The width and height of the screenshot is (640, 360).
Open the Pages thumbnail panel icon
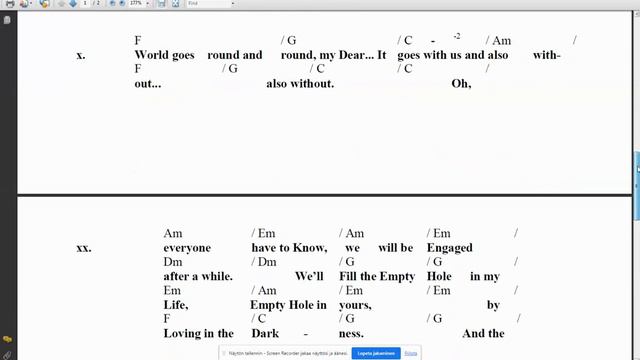tap(7, 20)
